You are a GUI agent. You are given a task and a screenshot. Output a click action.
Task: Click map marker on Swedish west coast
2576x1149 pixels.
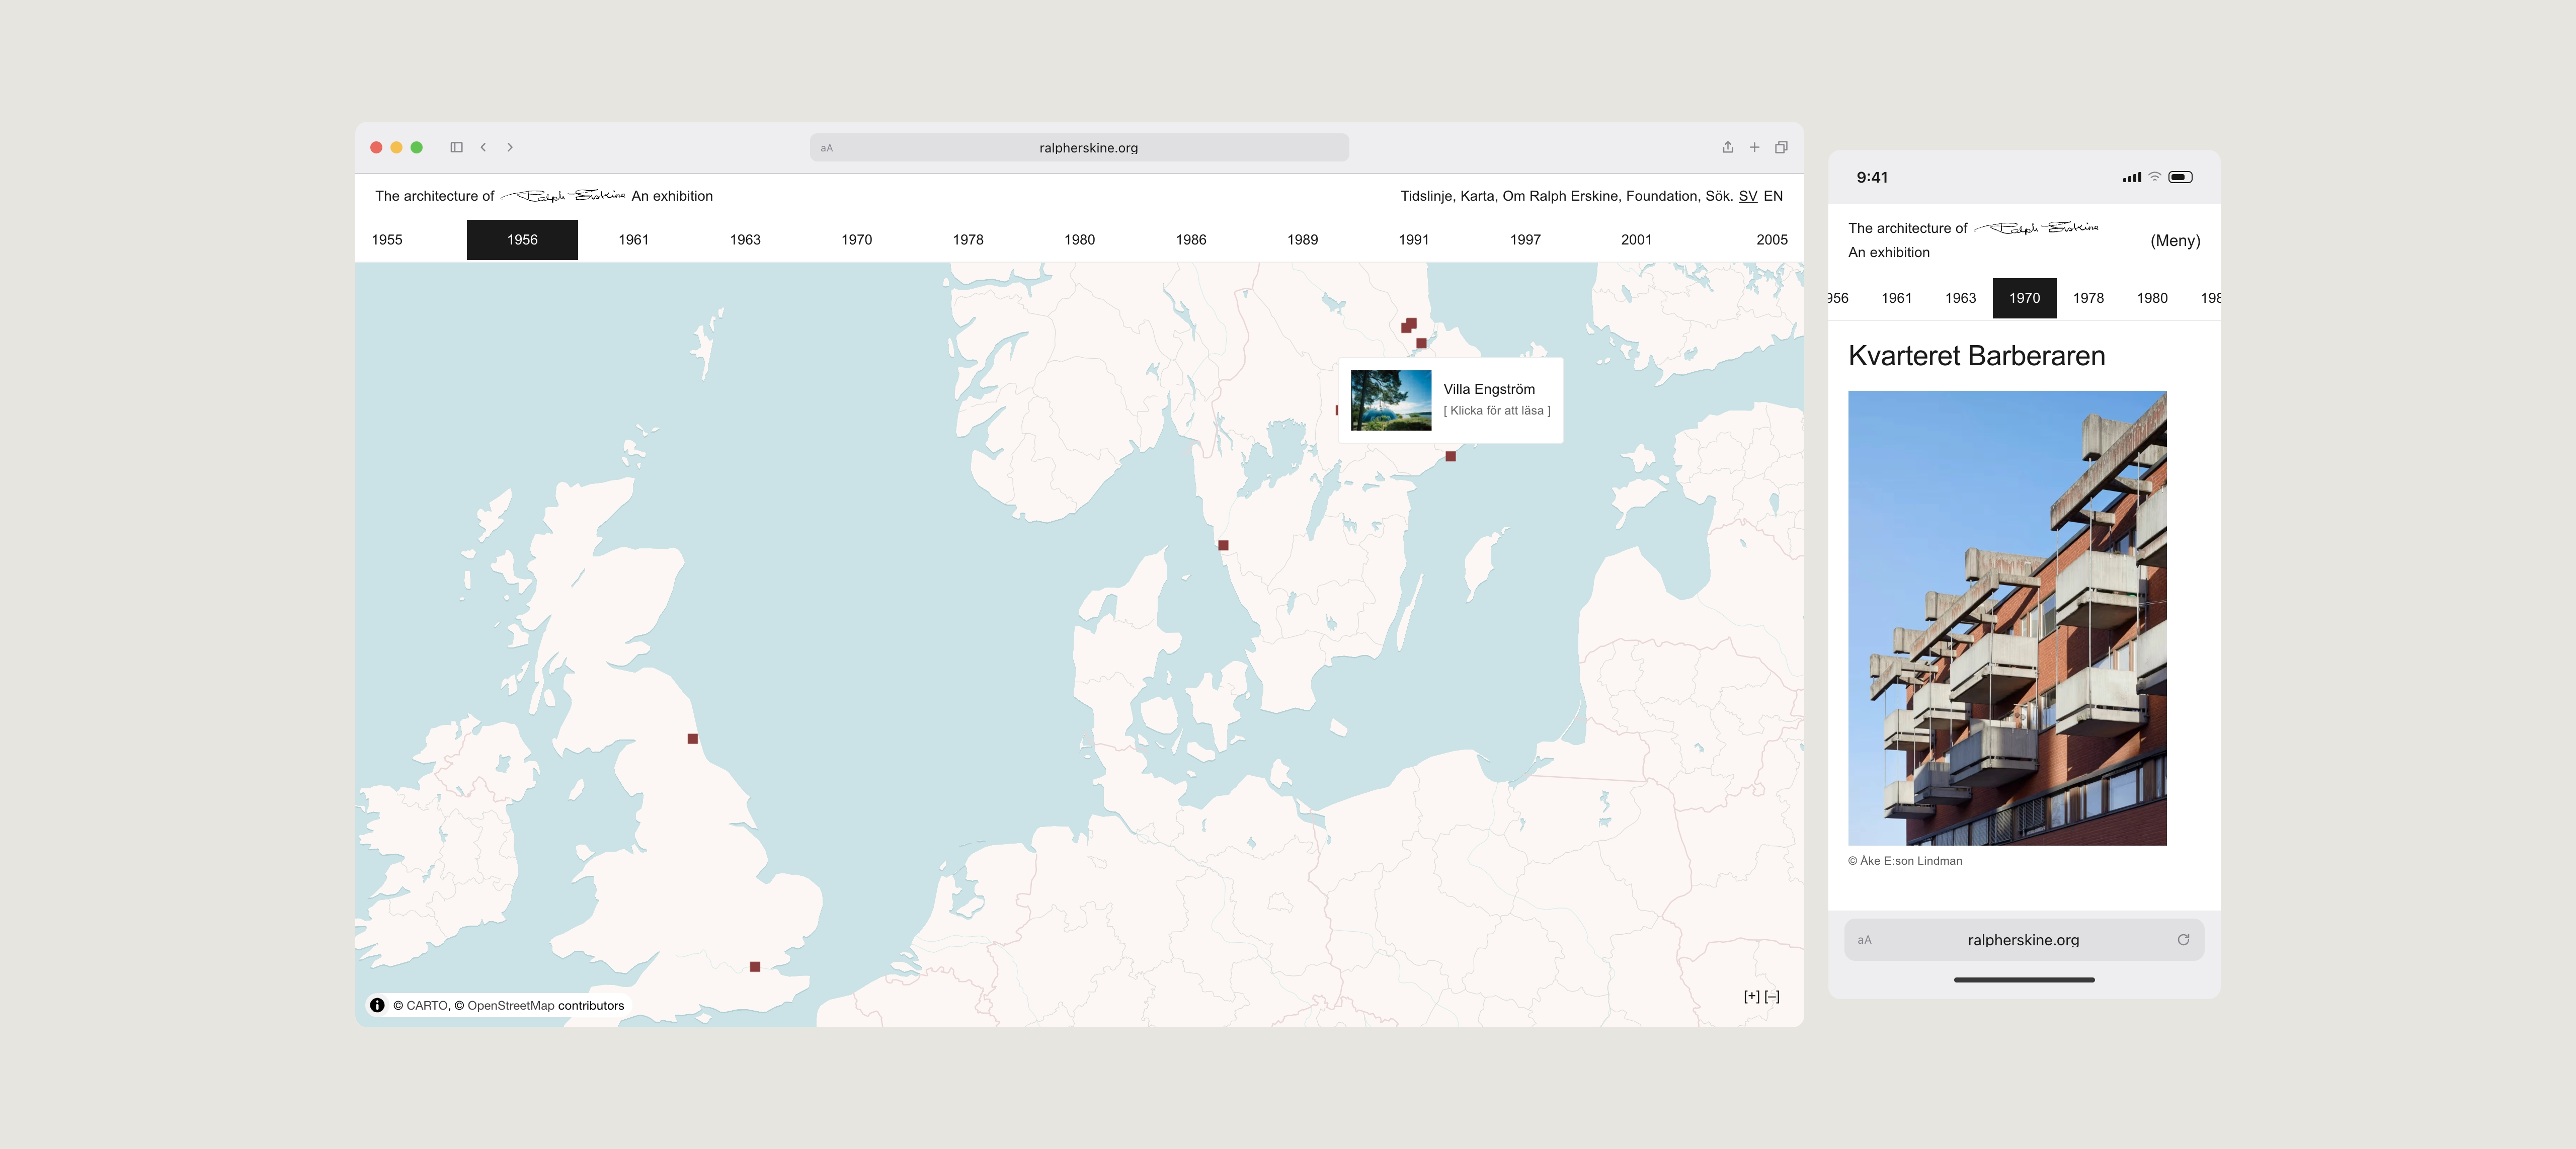1223,545
